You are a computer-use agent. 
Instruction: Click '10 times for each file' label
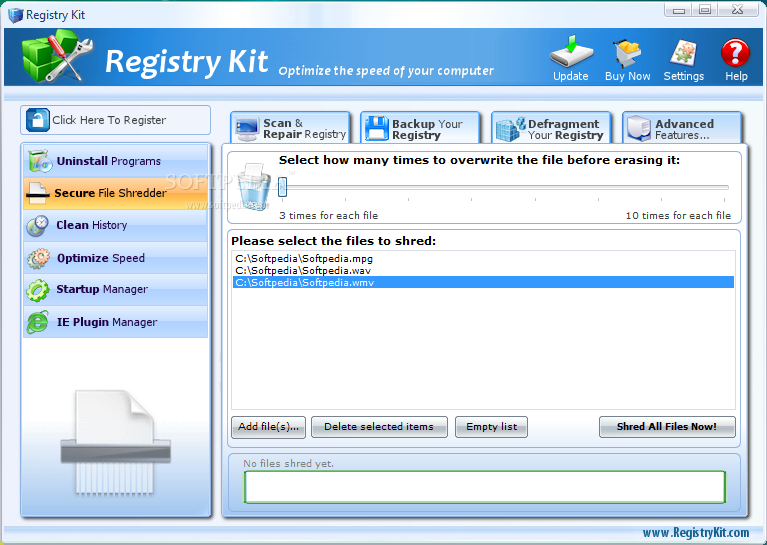point(678,215)
